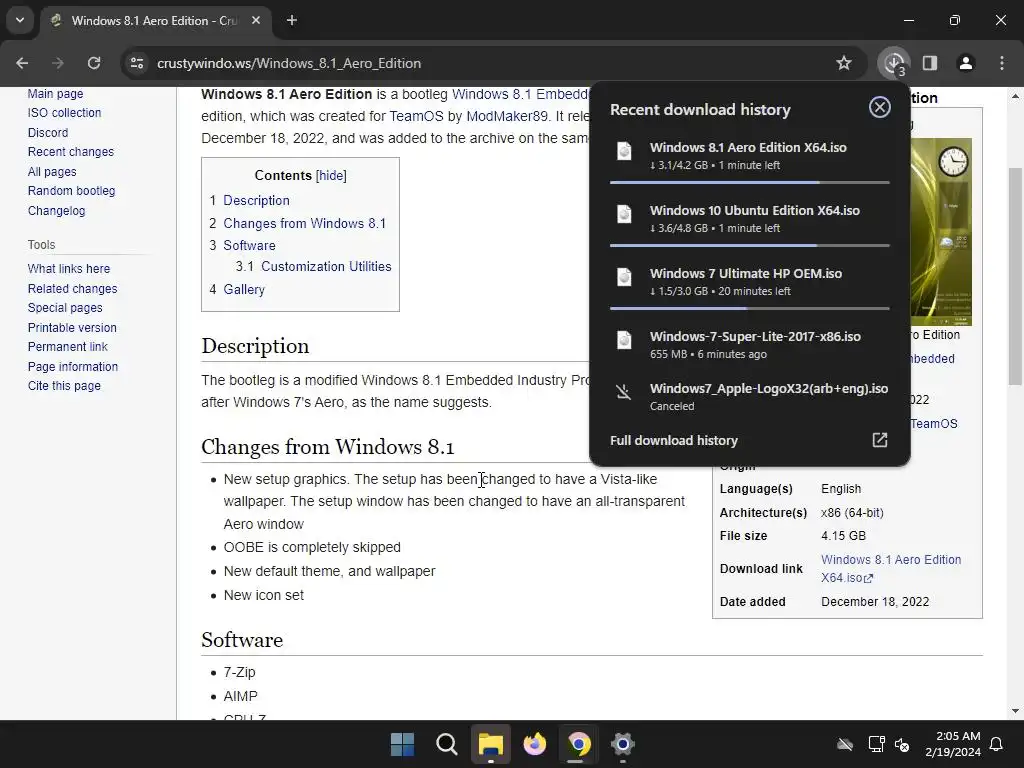
Task: Toggle the Chrome side panel icon
Action: pyautogui.click(x=930, y=63)
